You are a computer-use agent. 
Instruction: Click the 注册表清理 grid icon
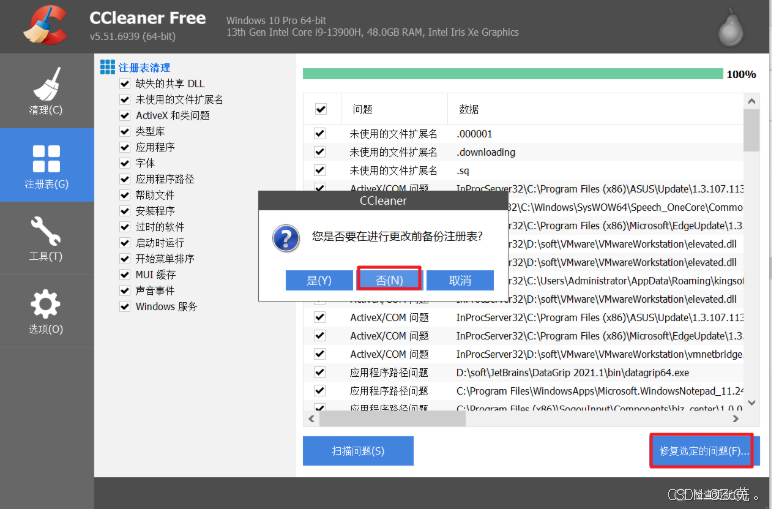[107, 67]
